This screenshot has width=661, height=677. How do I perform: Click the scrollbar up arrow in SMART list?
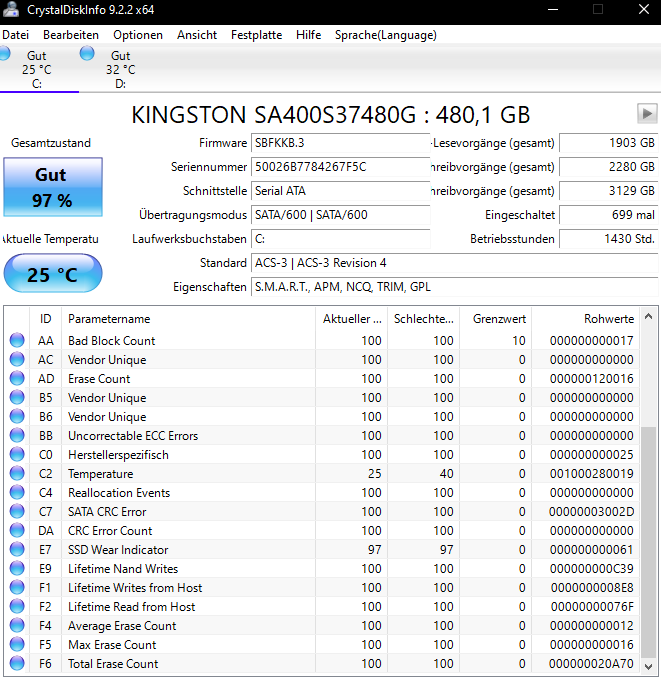click(x=648, y=316)
